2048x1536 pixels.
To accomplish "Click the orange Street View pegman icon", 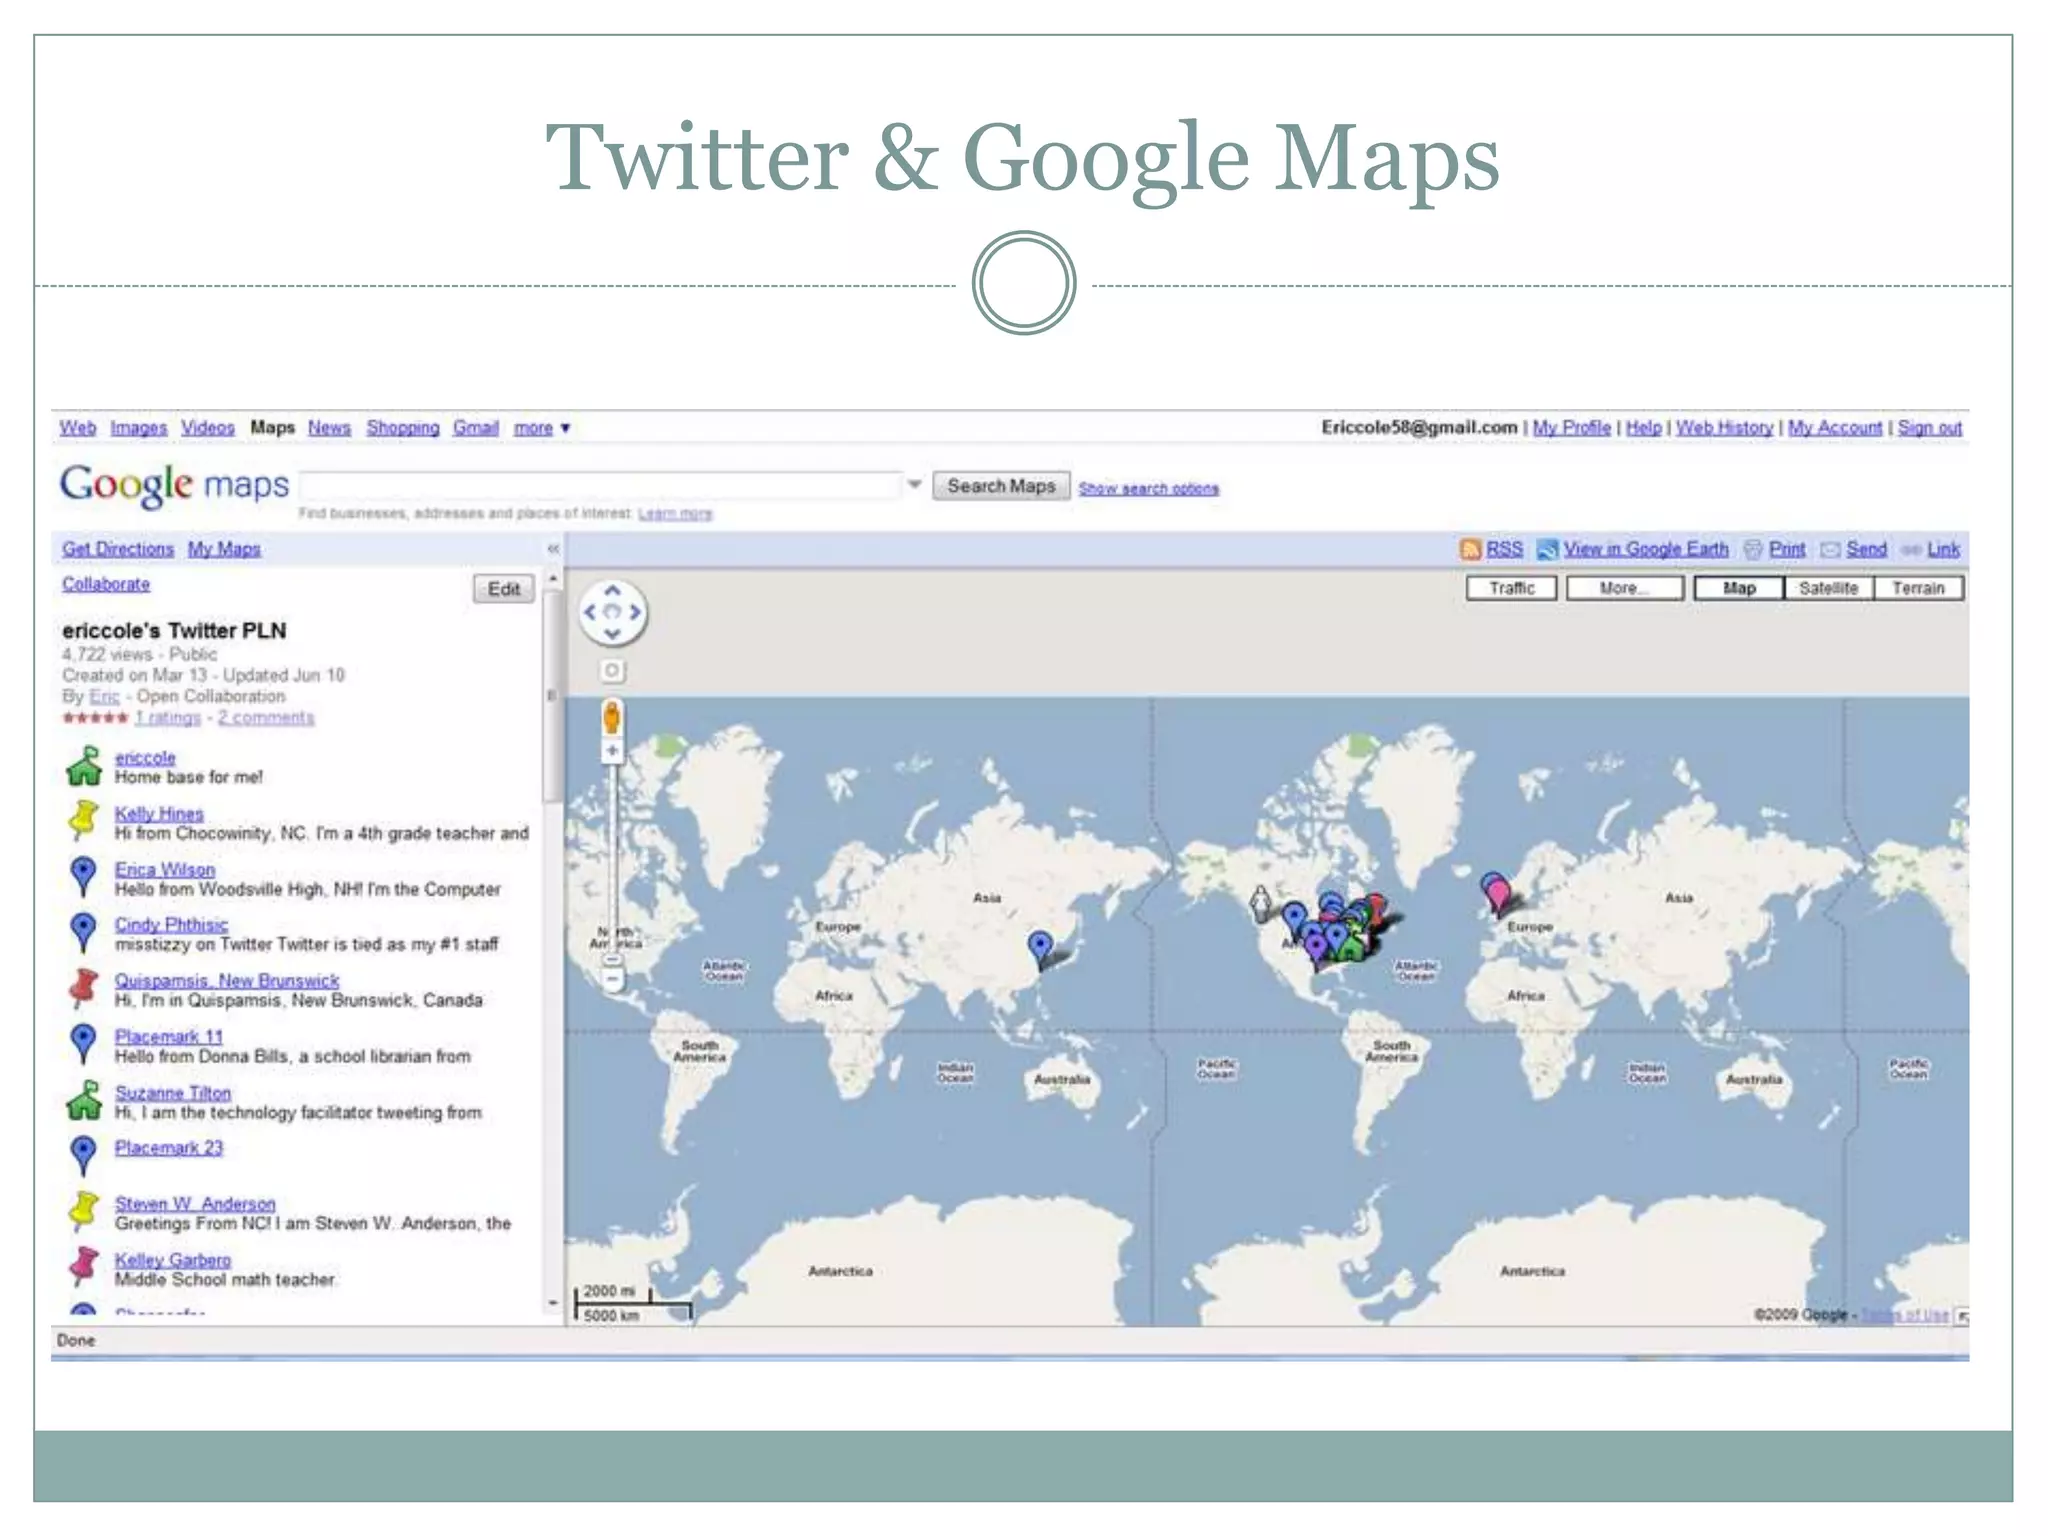I will (612, 718).
